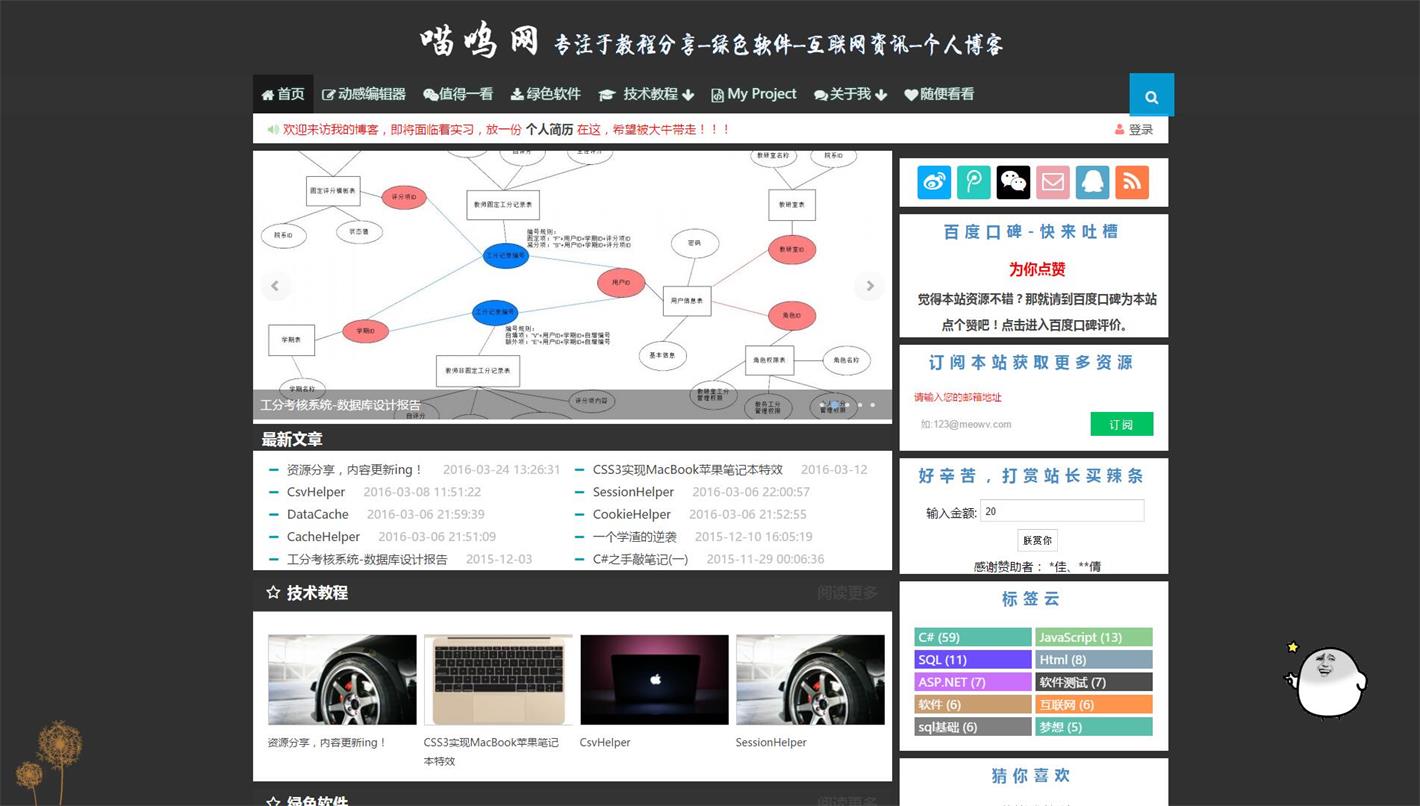Viewport: 1420px width, 806px height.
Task: Select the 梦想 (5) tag
Action: [1093, 727]
